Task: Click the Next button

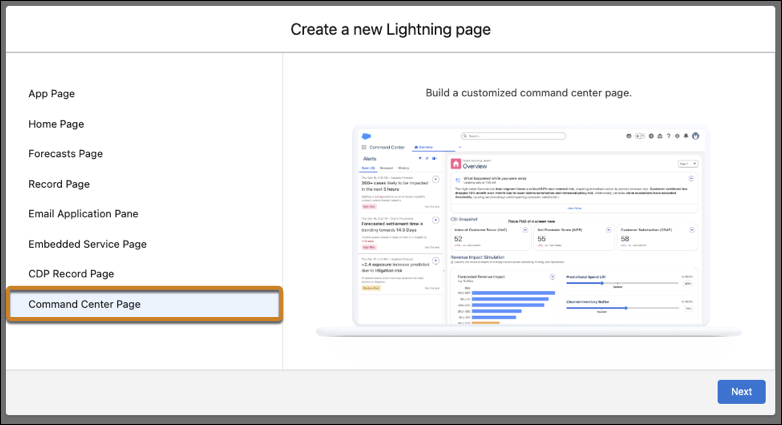Action: [x=741, y=392]
